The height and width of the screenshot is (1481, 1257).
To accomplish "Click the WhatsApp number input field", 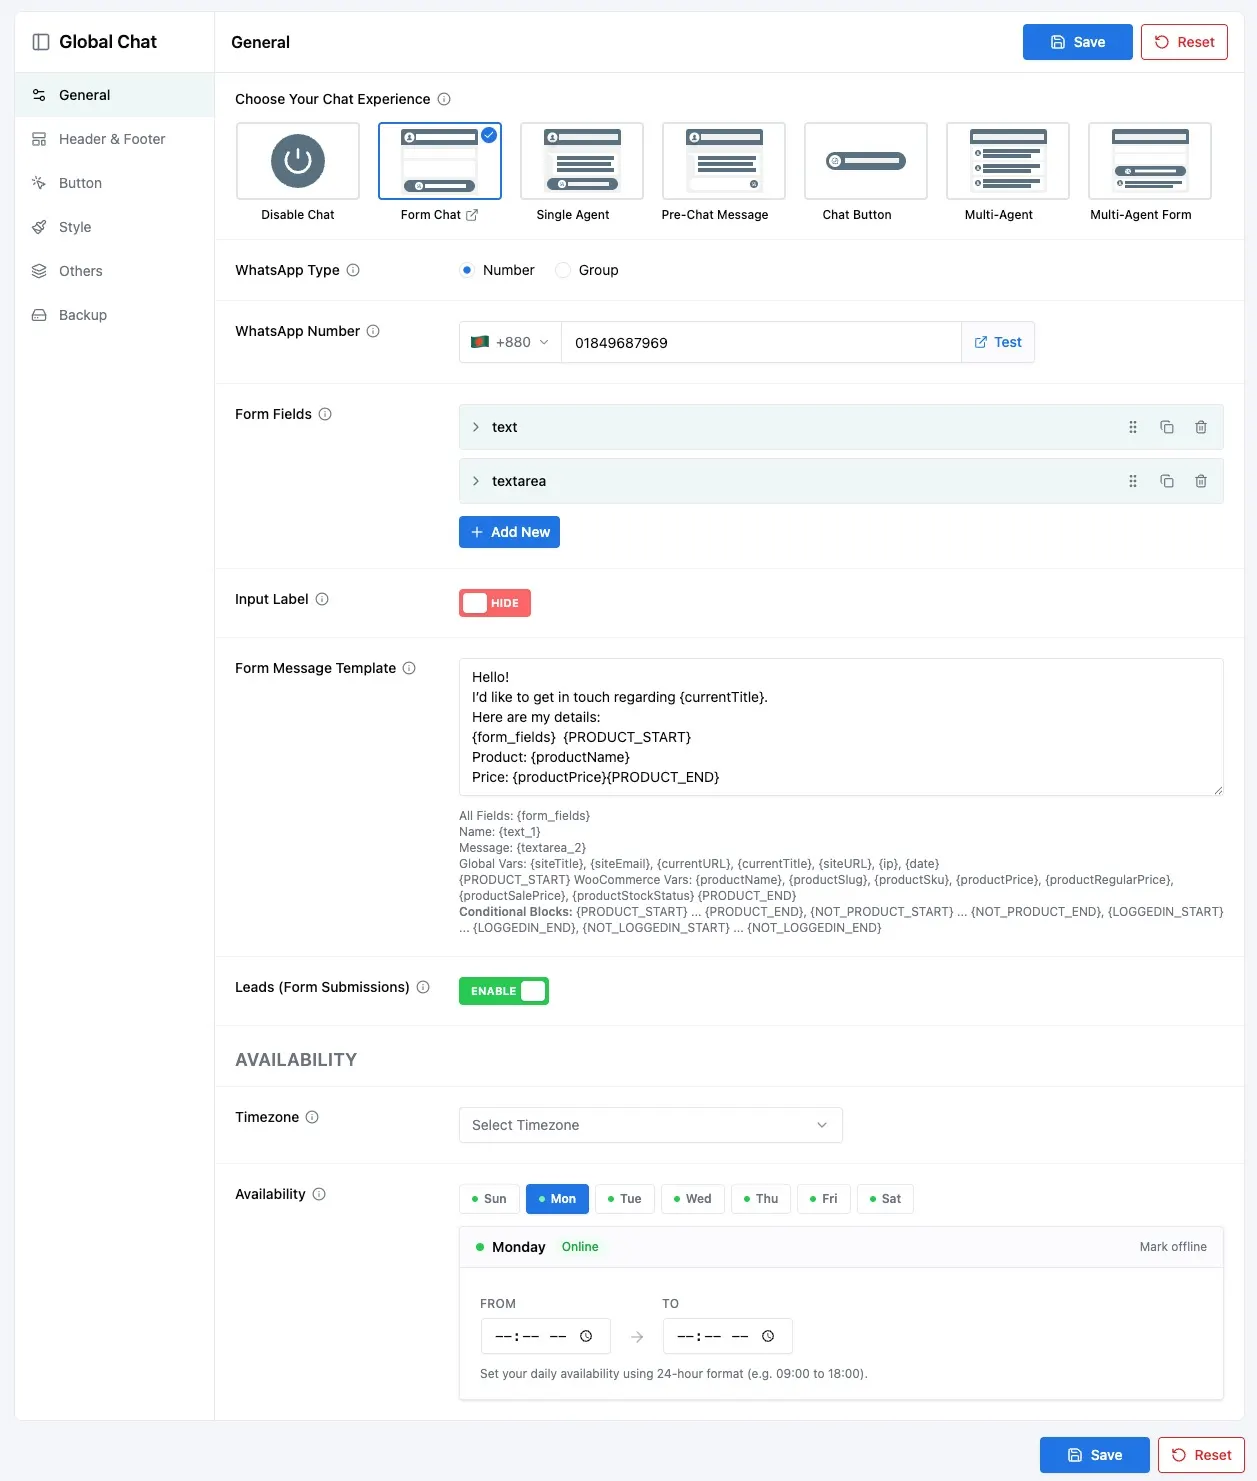I will (x=761, y=342).
